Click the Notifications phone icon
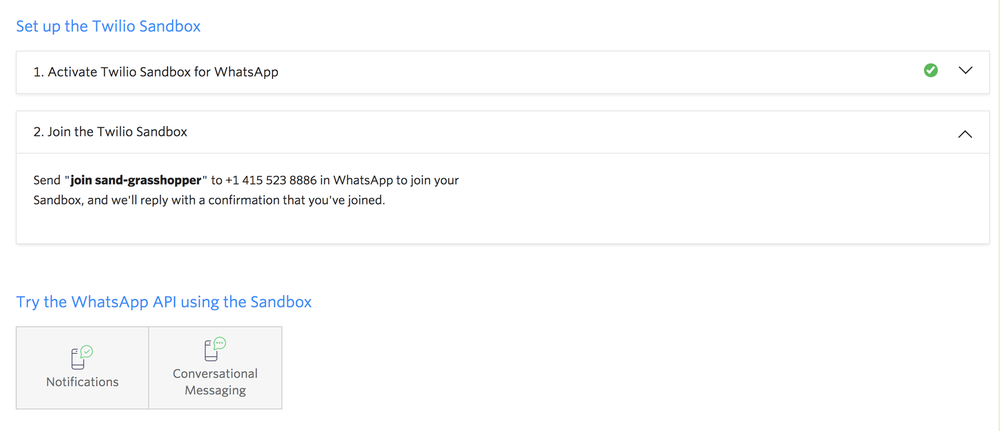The height and width of the screenshot is (431, 1000). pos(78,360)
